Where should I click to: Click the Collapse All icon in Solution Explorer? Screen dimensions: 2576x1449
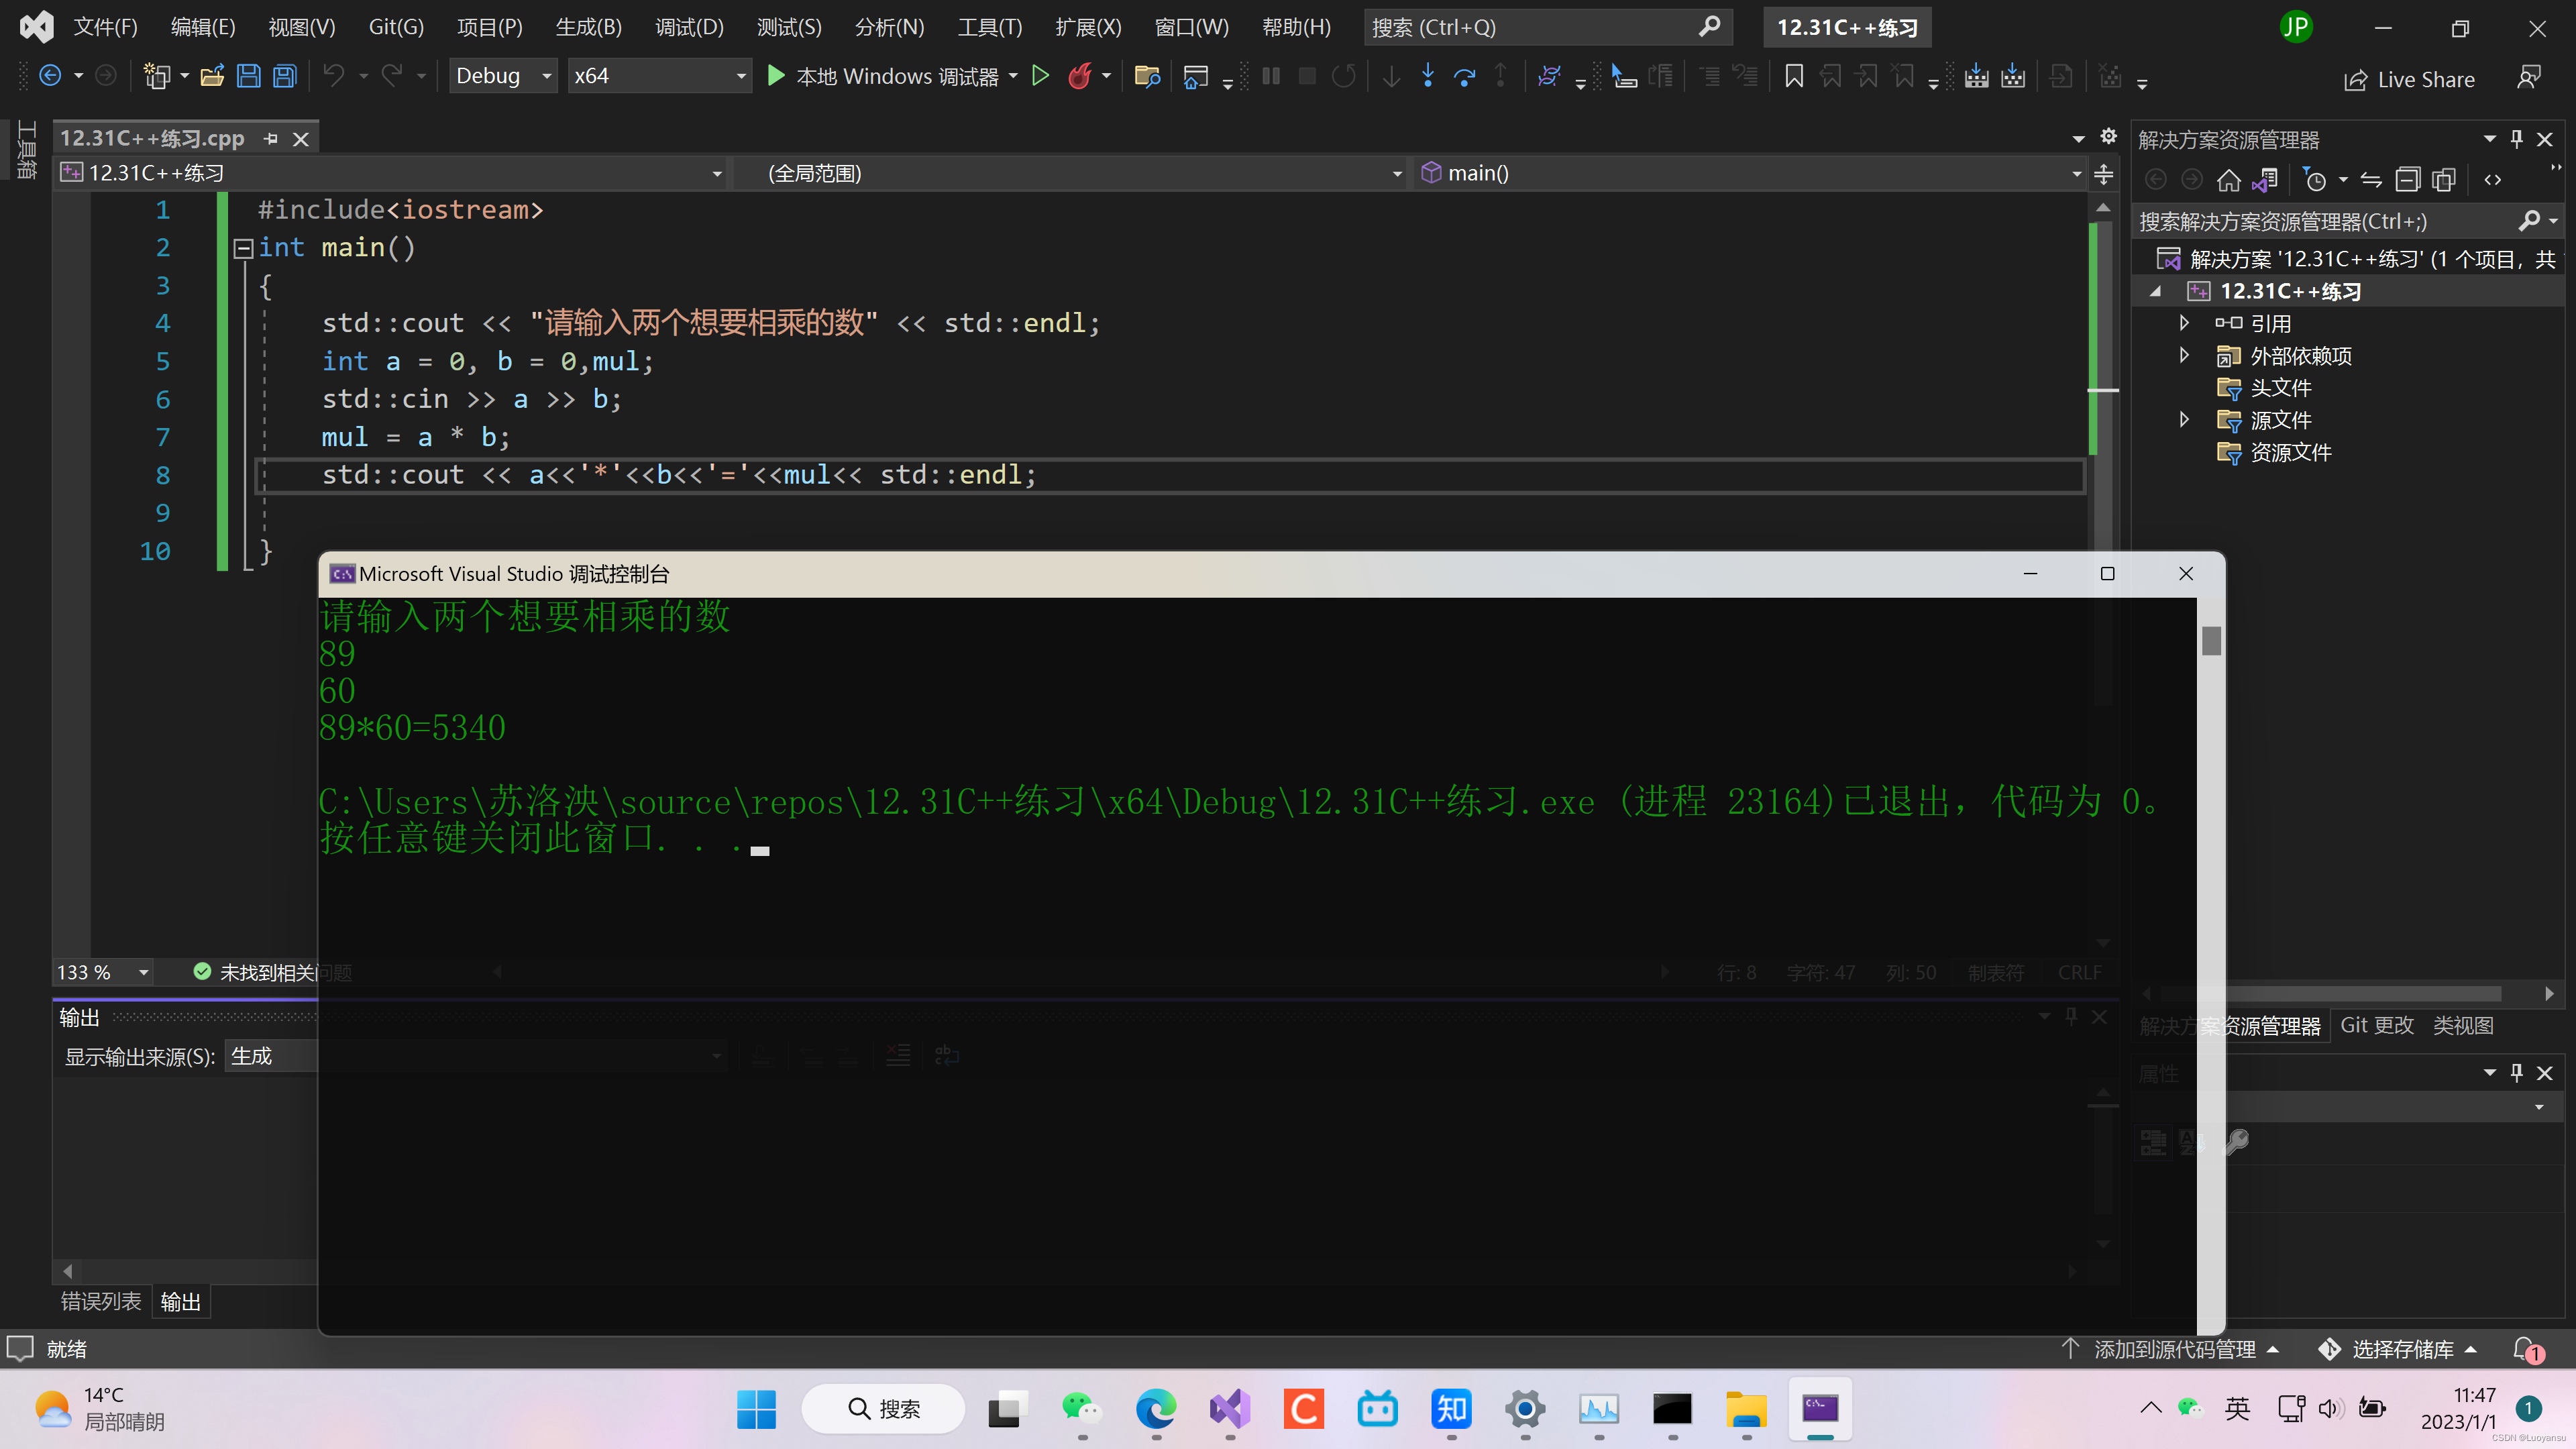coord(2408,180)
